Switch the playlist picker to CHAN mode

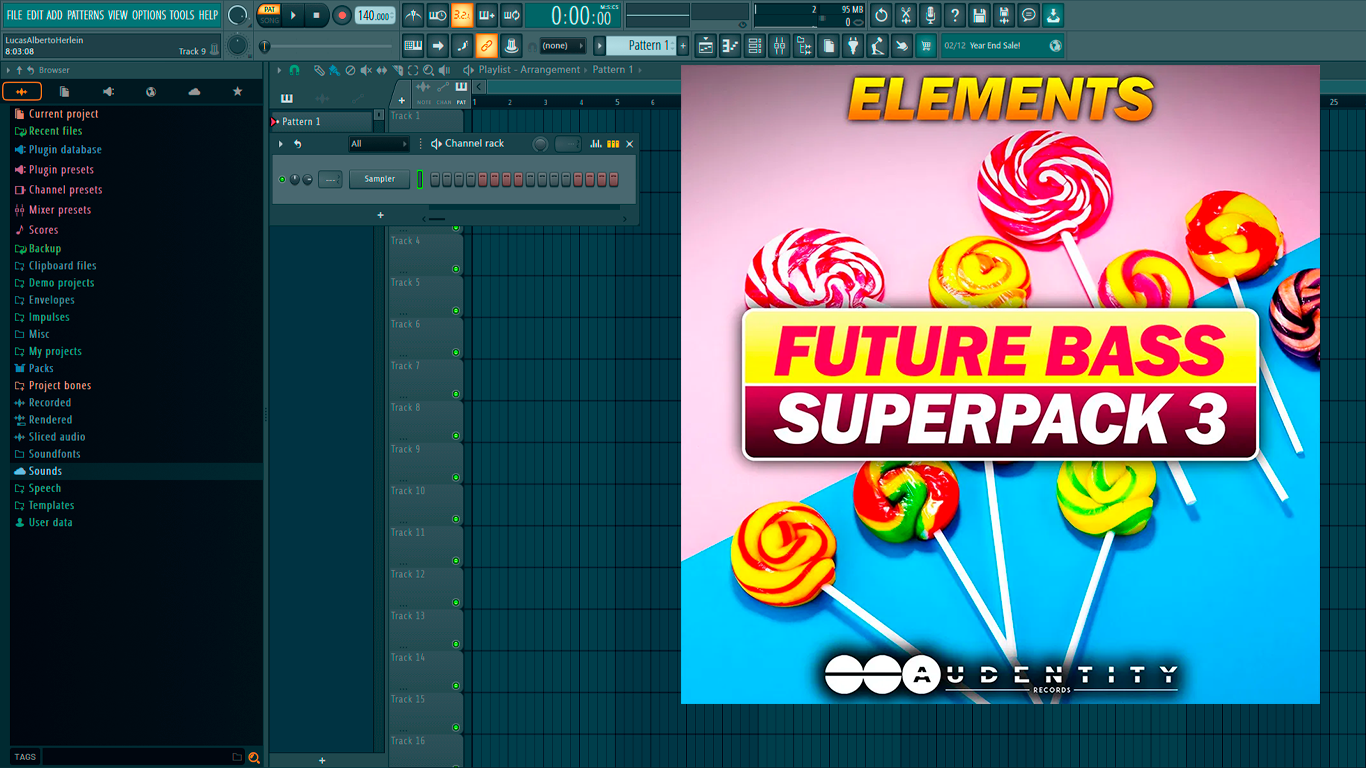[x=443, y=92]
